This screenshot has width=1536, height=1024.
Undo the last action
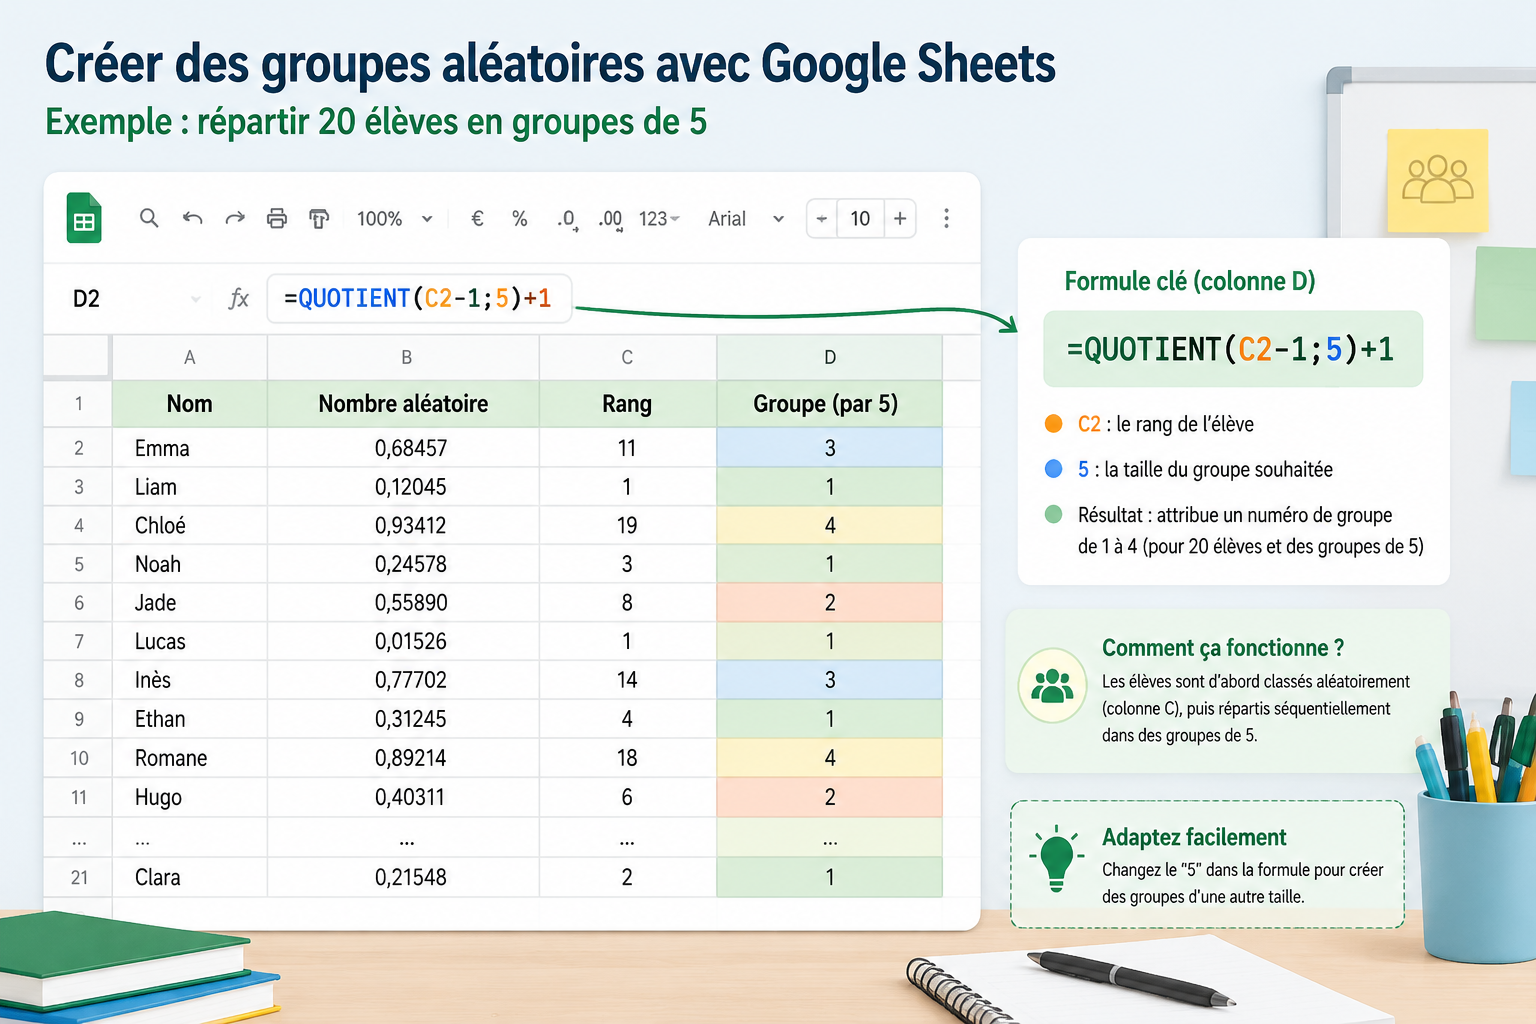[x=192, y=218]
